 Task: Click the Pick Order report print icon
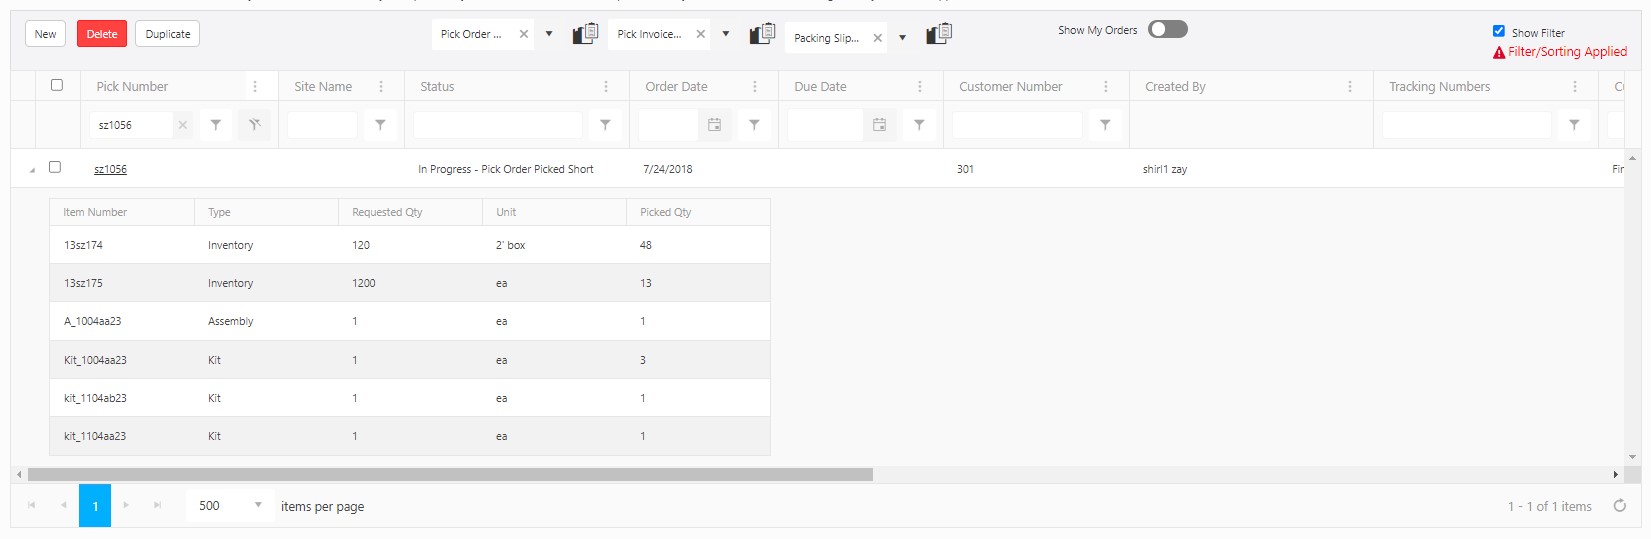tap(585, 34)
